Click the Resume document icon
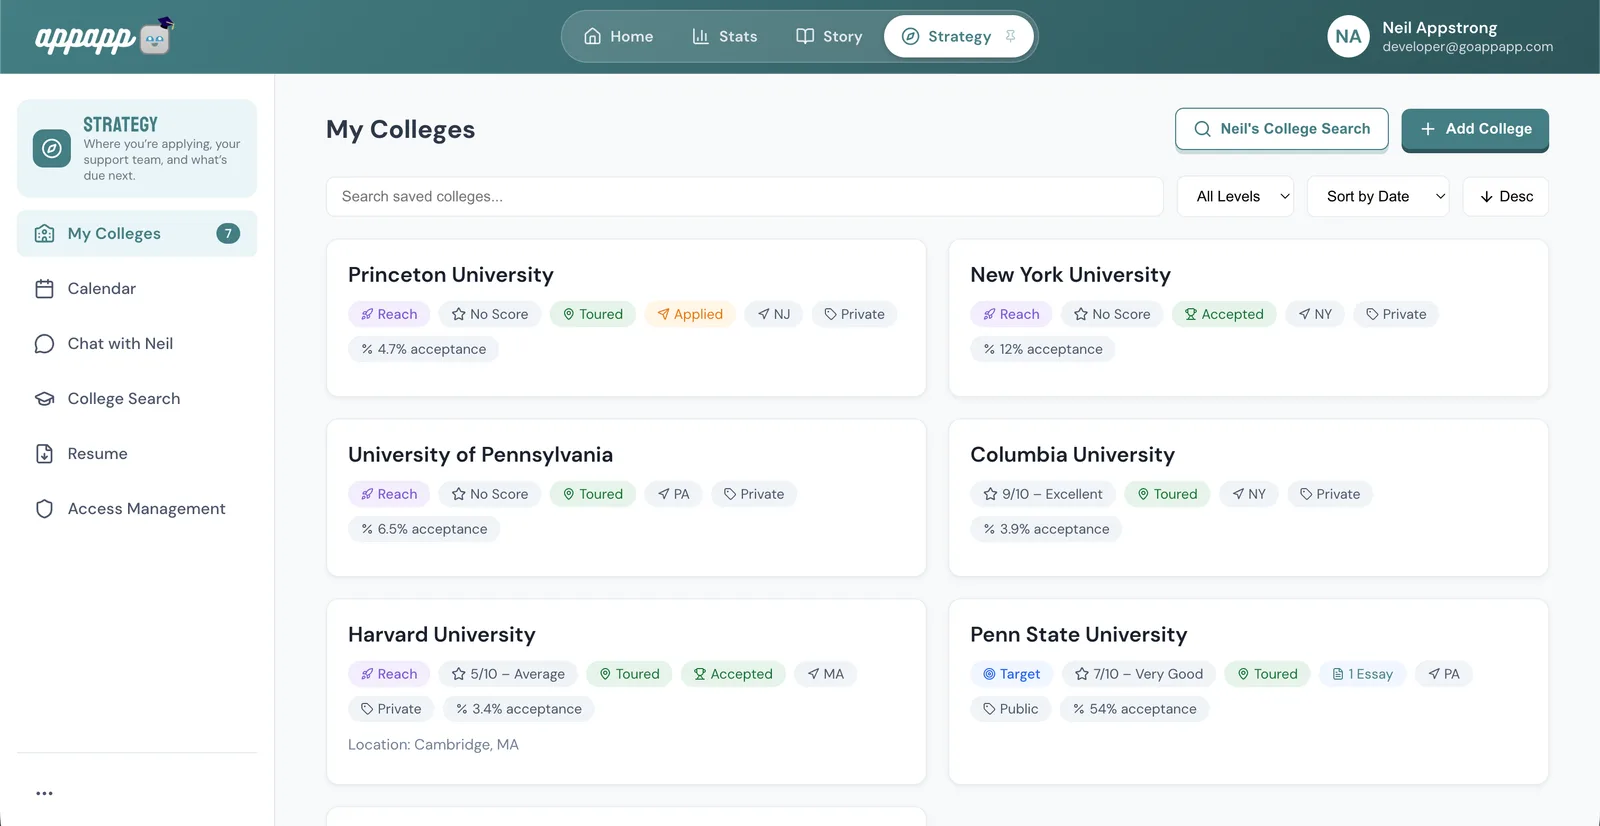The height and width of the screenshot is (826, 1600). pos(44,453)
